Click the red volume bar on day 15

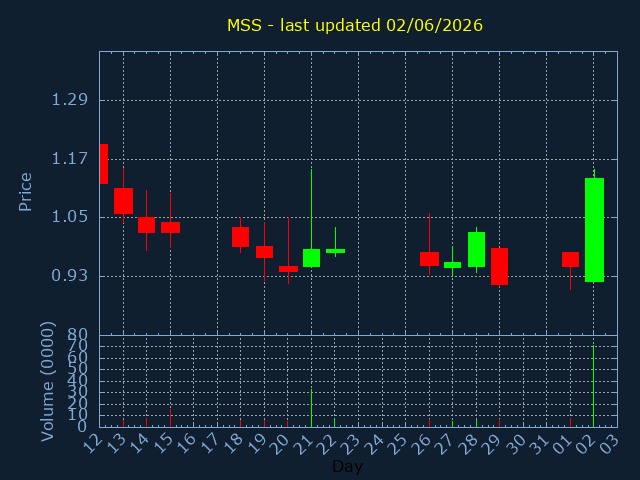coord(171,418)
